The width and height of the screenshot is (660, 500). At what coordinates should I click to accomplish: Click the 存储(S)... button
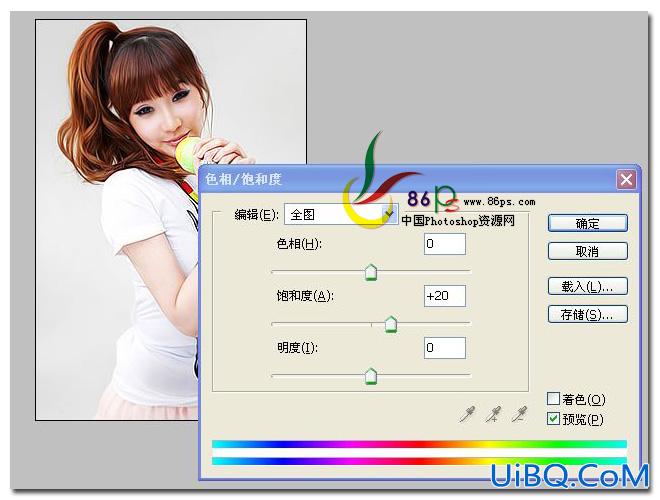(x=588, y=314)
